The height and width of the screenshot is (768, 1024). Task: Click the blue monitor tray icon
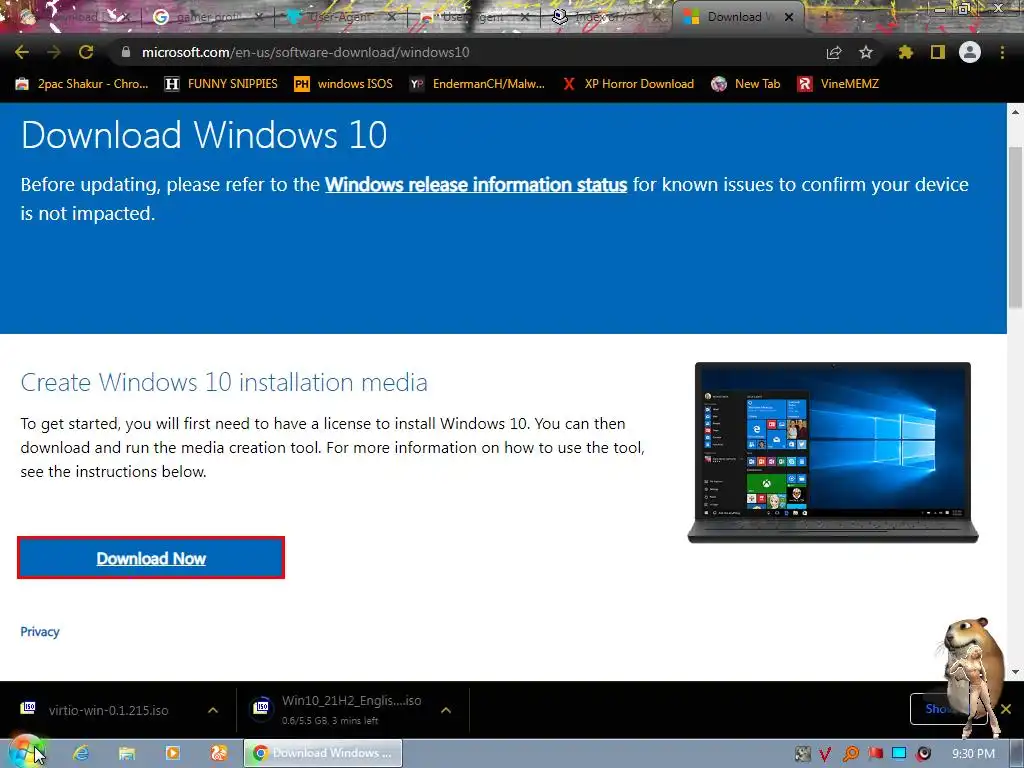pyautogui.click(x=899, y=754)
